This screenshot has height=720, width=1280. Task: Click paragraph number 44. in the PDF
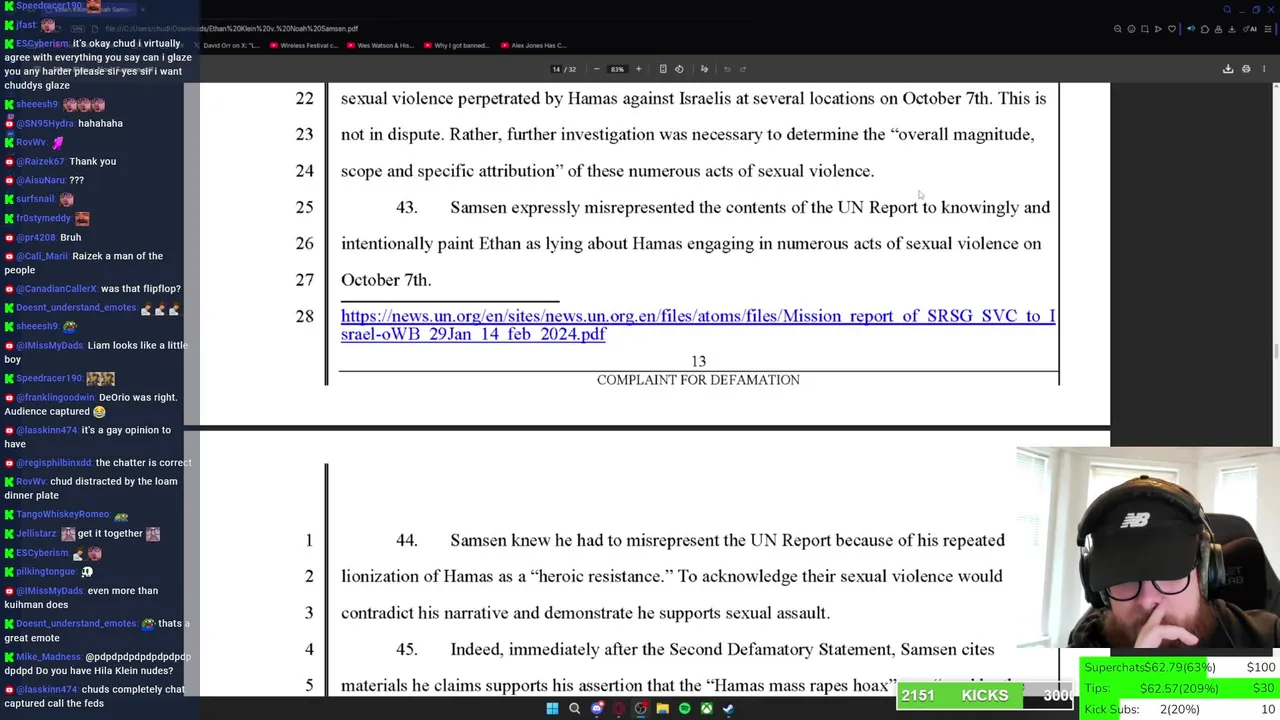click(406, 540)
